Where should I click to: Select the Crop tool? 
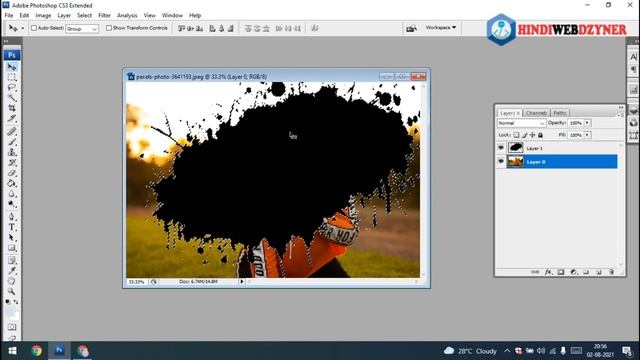pos(12,108)
